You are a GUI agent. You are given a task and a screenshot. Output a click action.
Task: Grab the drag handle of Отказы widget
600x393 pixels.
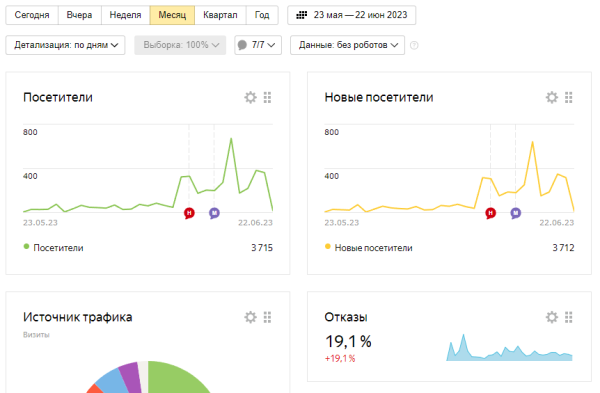click(569, 317)
